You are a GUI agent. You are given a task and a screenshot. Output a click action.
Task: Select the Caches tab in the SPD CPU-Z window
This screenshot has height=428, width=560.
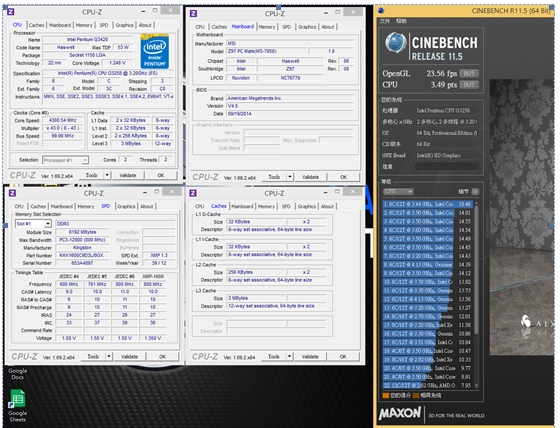[x=38, y=206]
